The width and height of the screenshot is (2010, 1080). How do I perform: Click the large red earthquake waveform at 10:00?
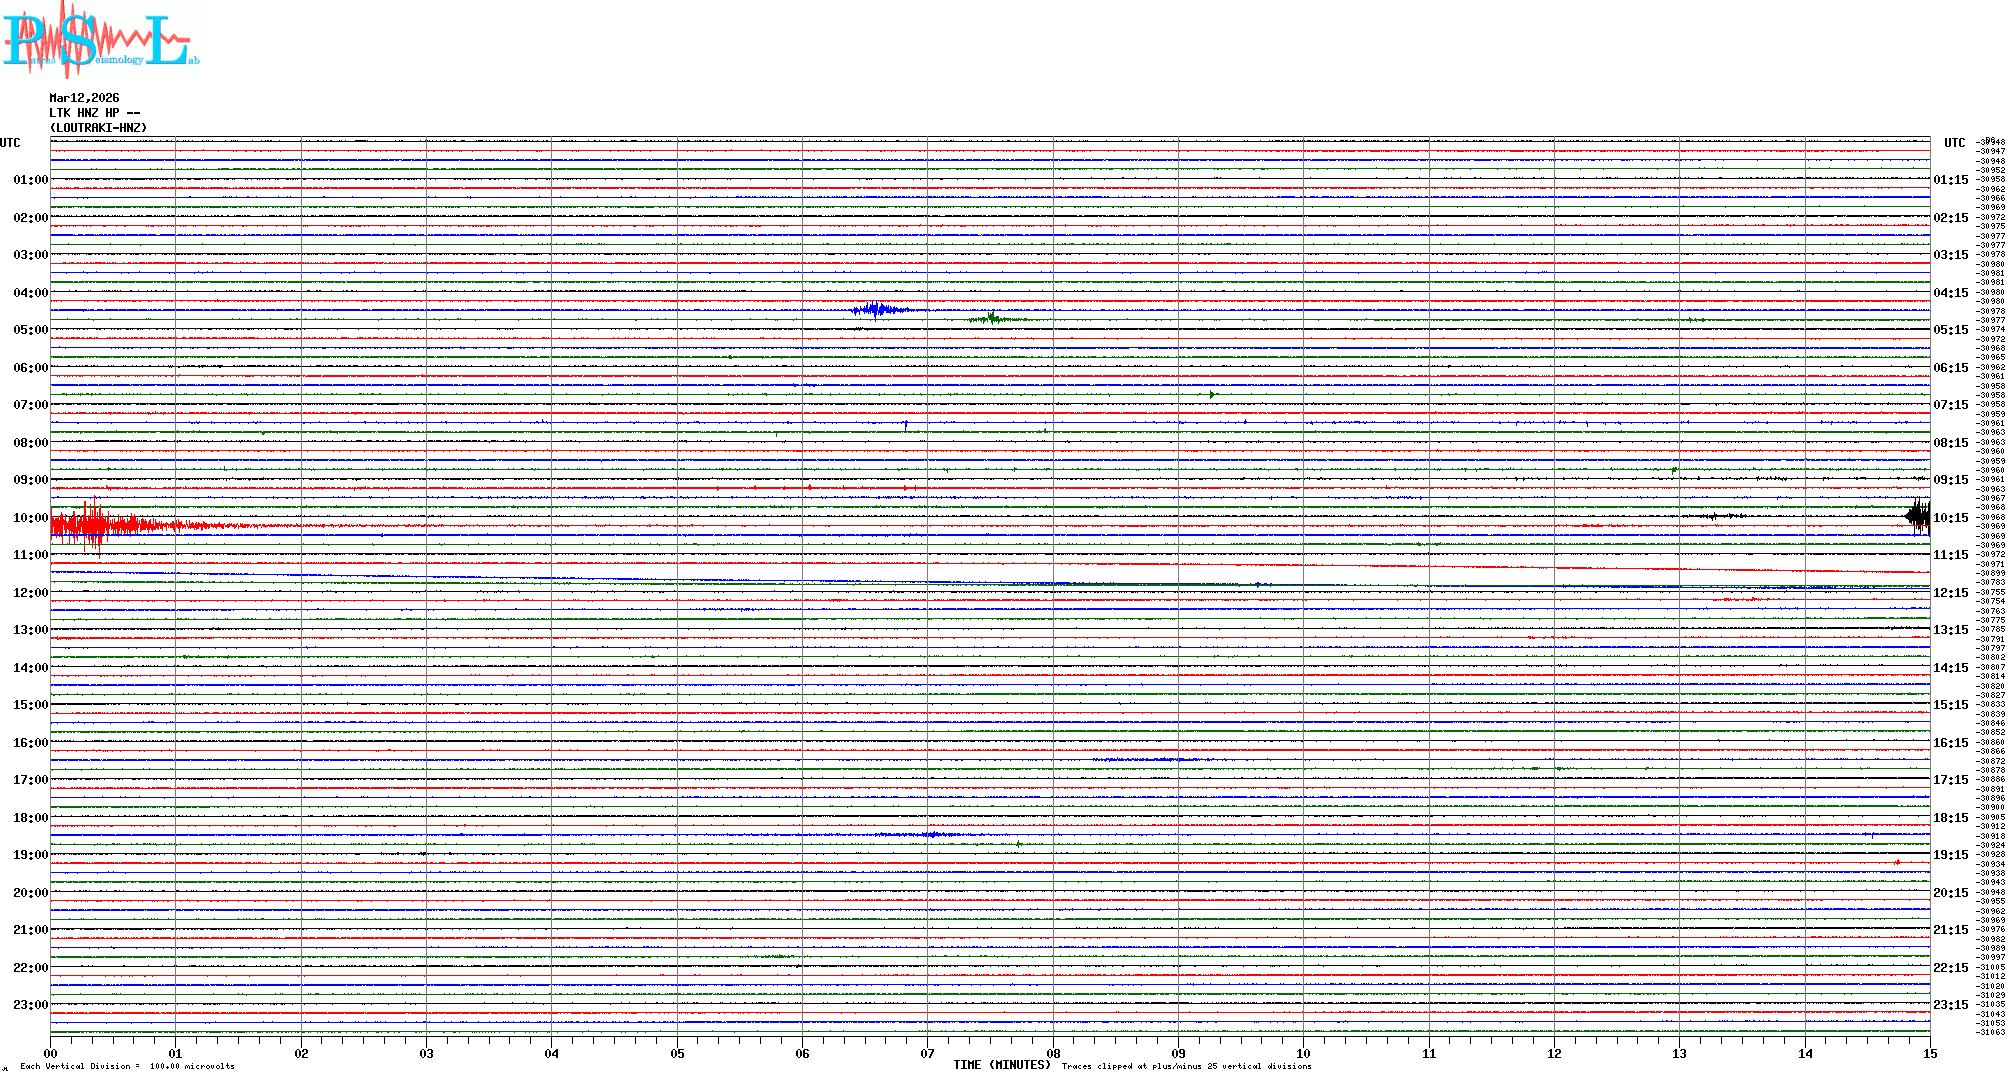coord(95,524)
